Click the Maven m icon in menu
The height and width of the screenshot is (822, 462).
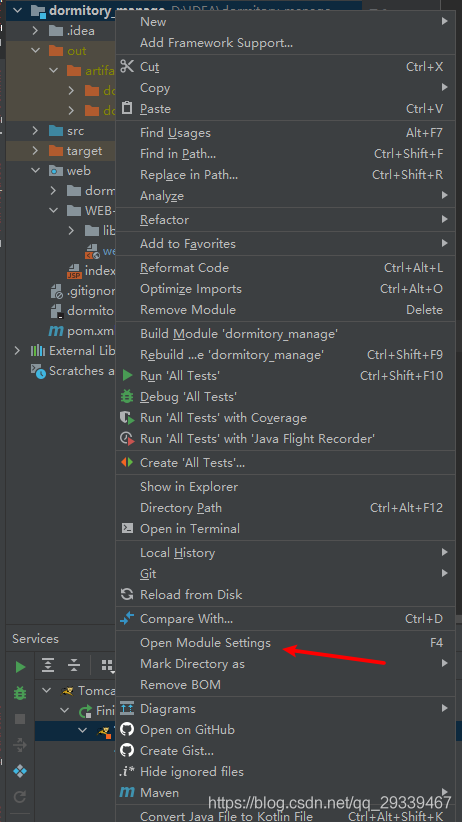pos(127,793)
